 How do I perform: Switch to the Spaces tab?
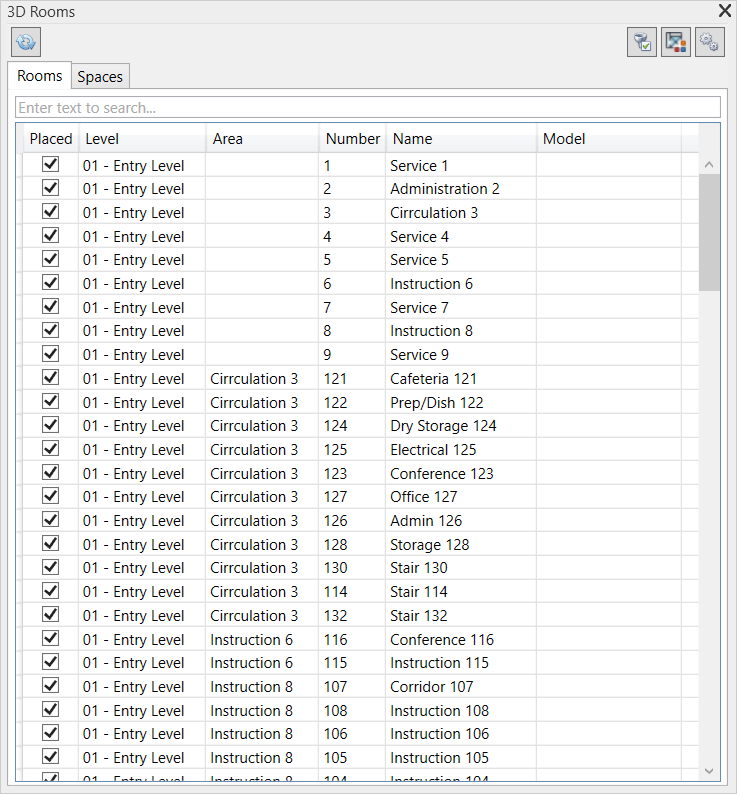coord(100,77)
